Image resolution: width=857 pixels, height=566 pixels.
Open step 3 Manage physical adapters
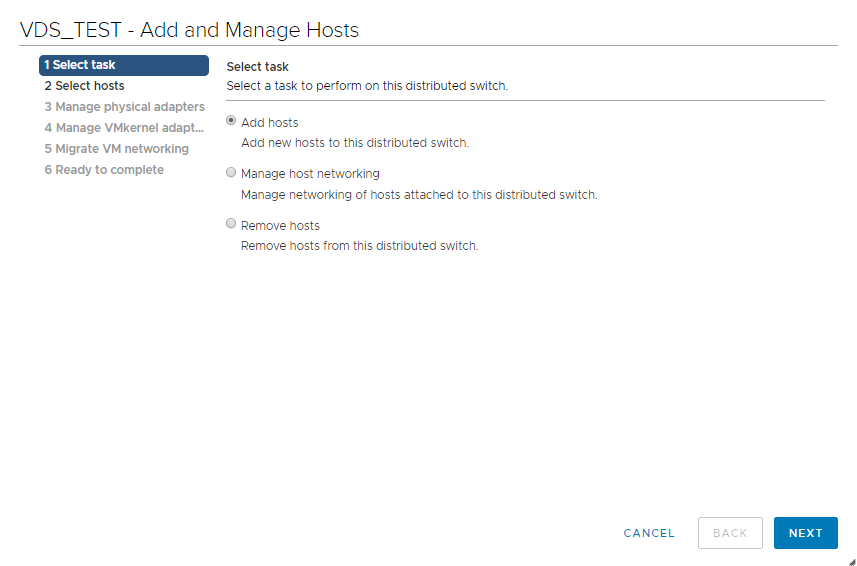point(125,107)
